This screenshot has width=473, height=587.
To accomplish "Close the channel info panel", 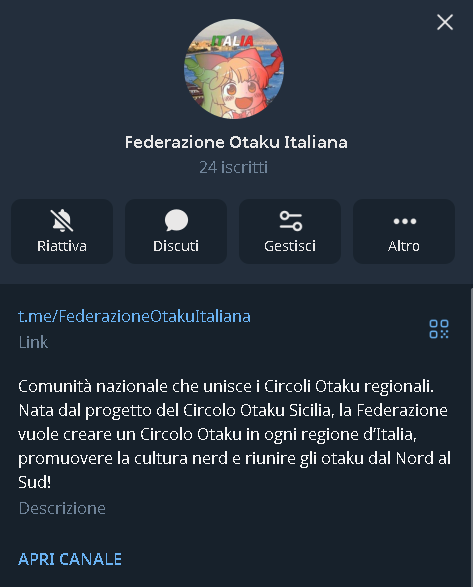I will pos(445,22).
